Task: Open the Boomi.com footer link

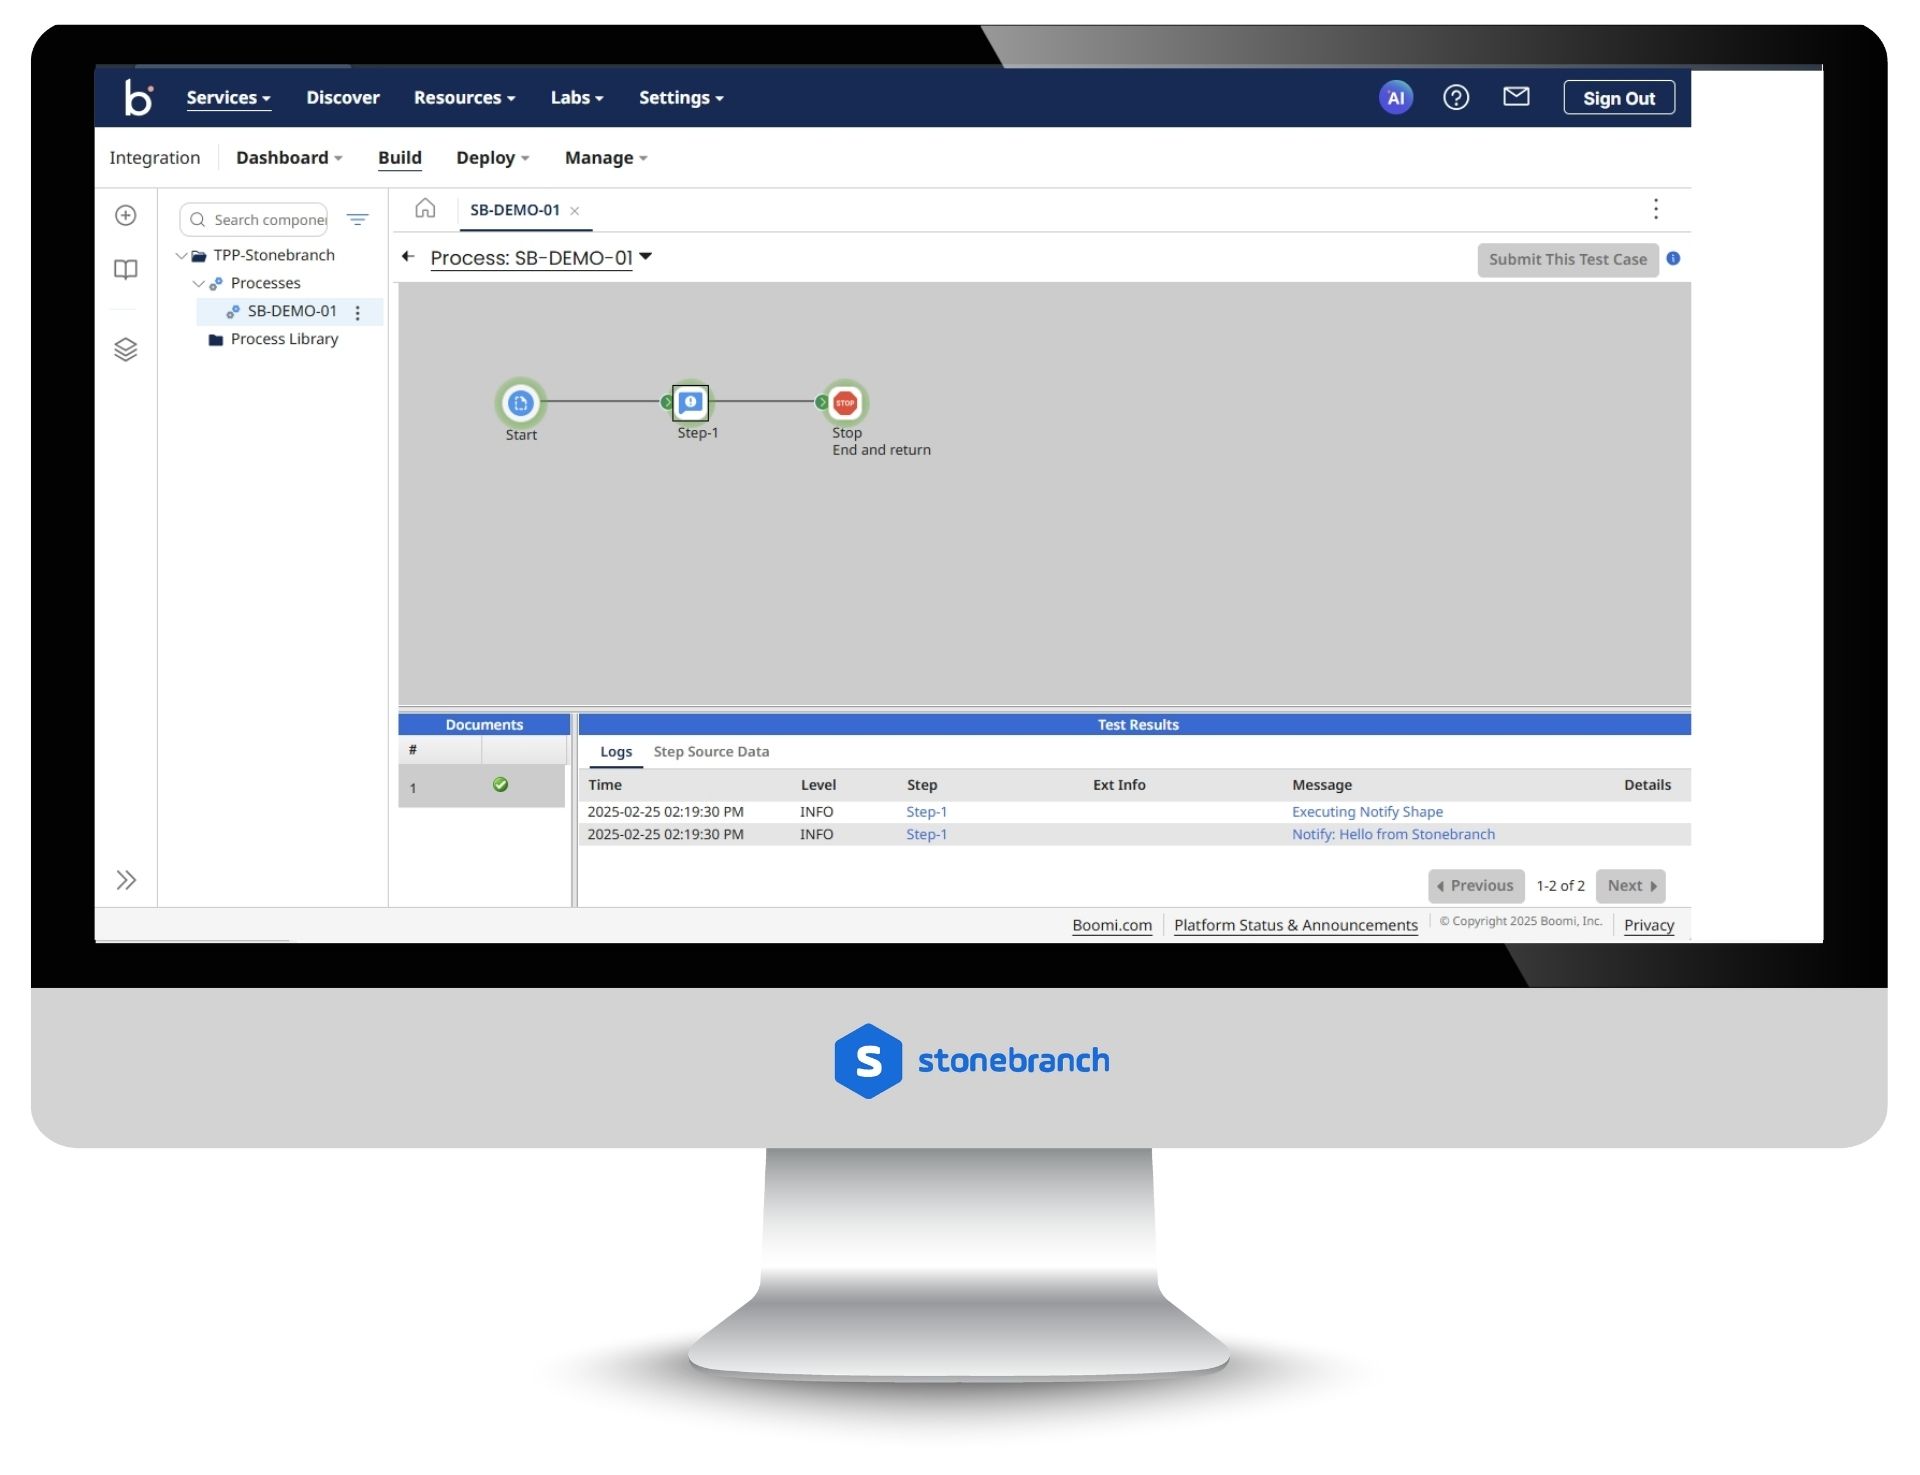Action: point(1112,926)
